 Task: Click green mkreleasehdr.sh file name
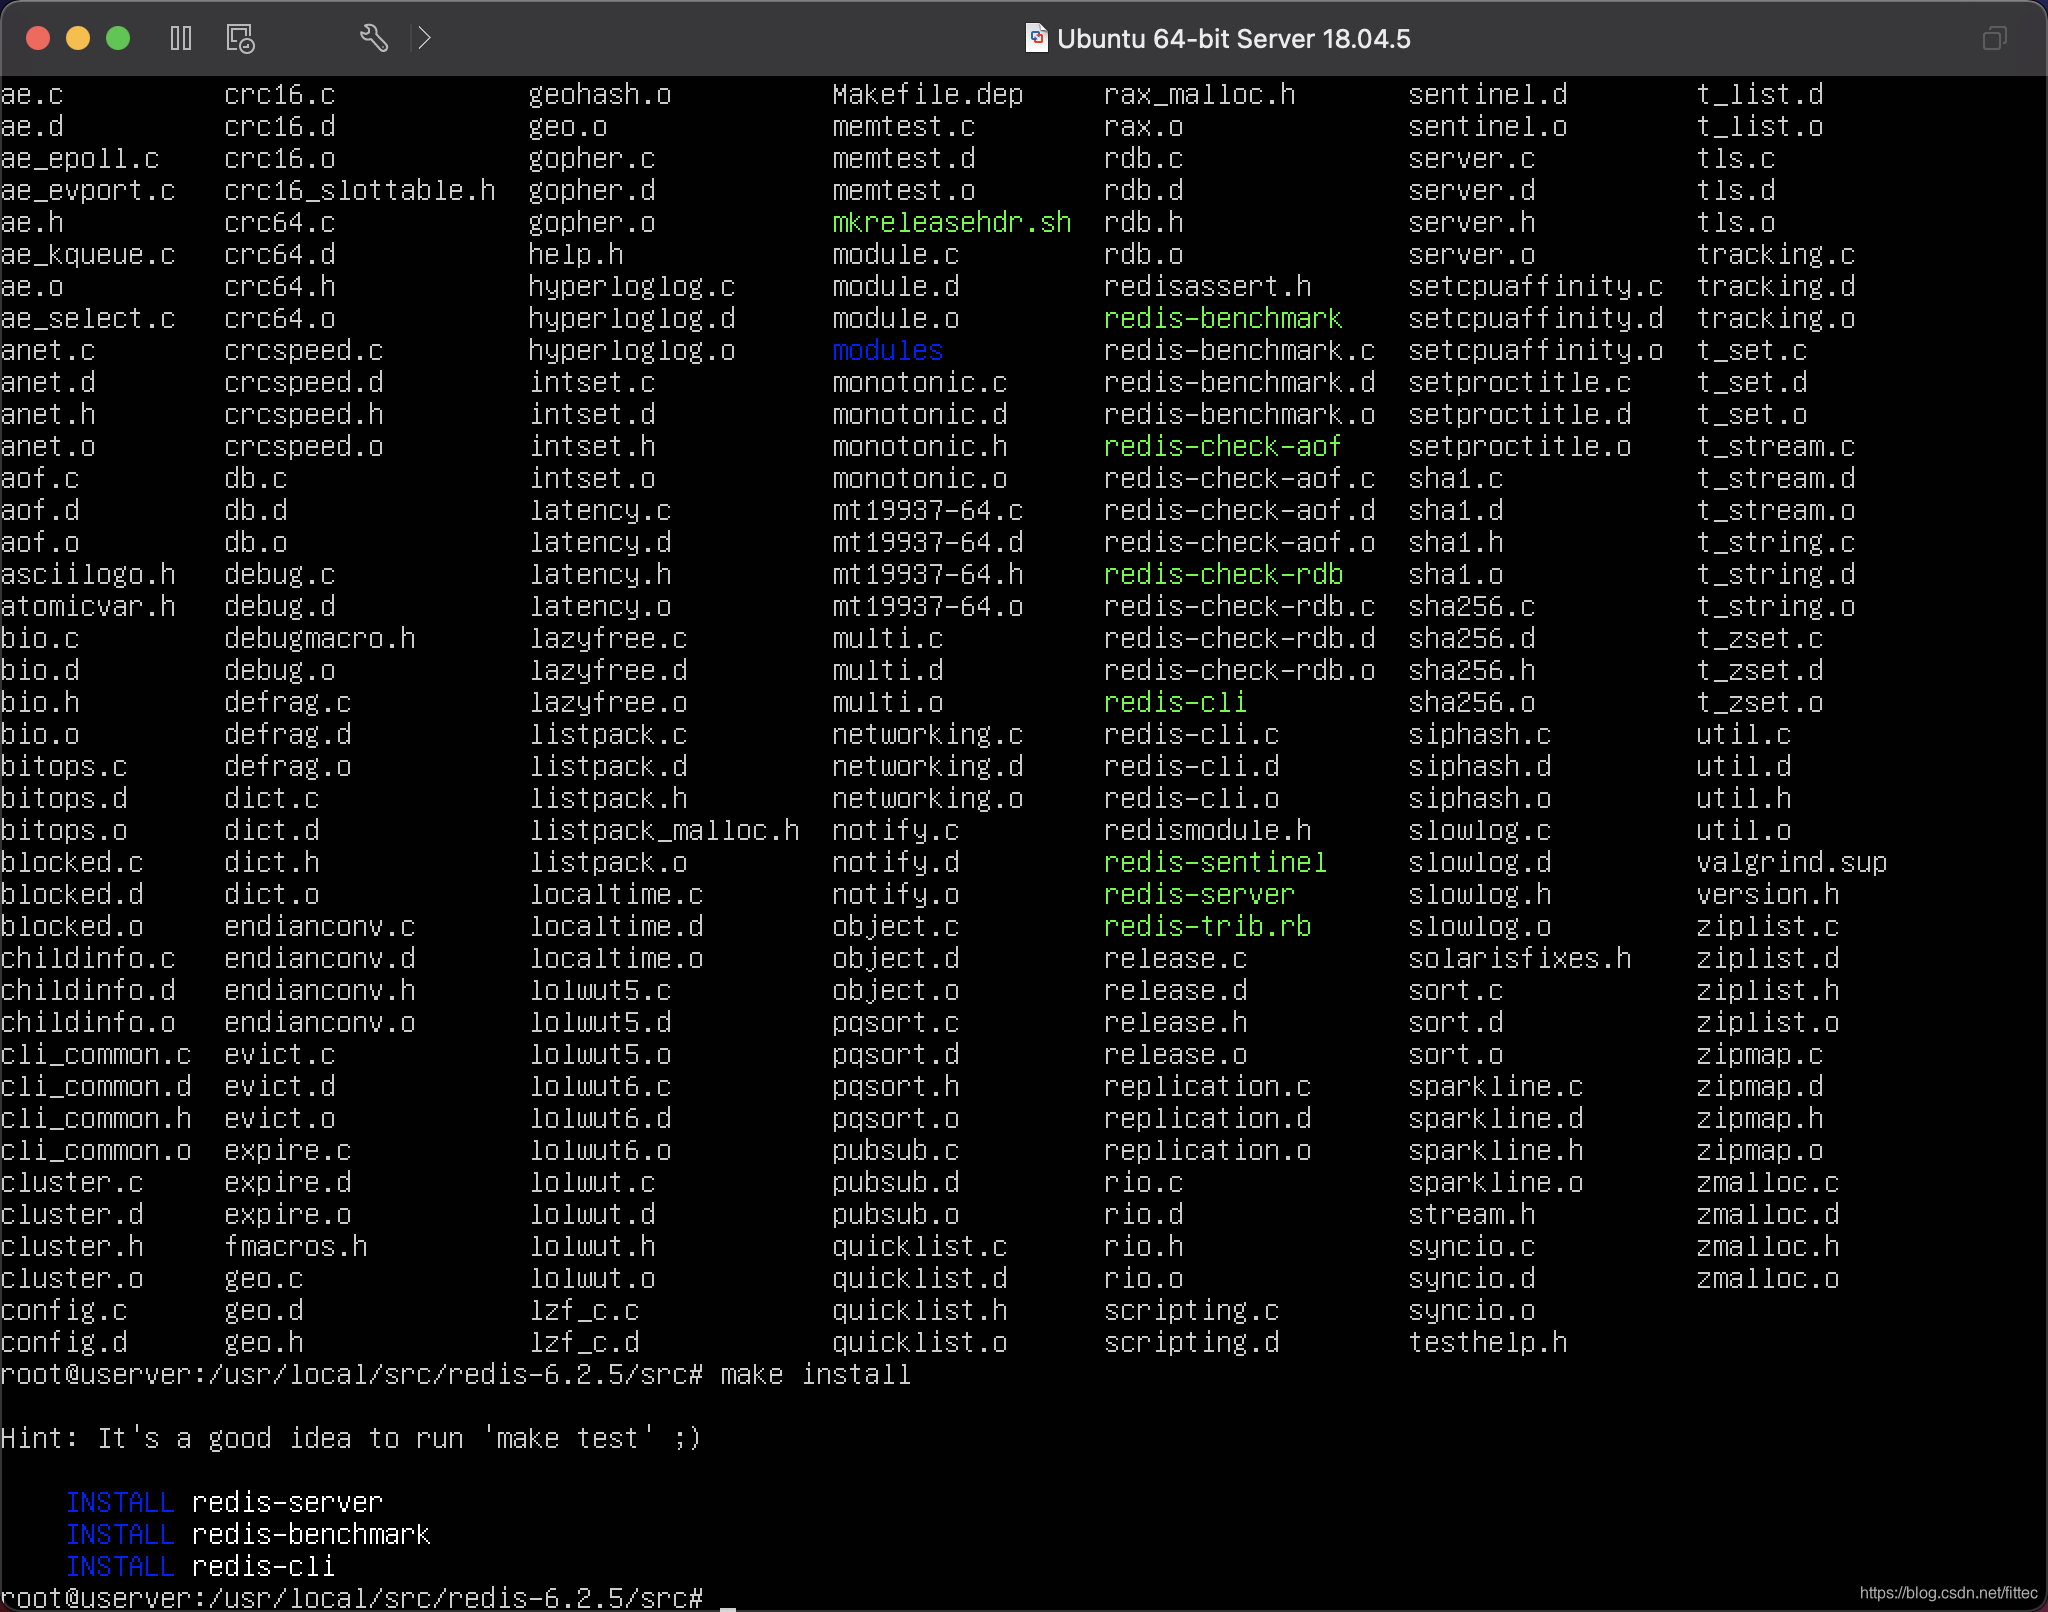pos(951,222)
